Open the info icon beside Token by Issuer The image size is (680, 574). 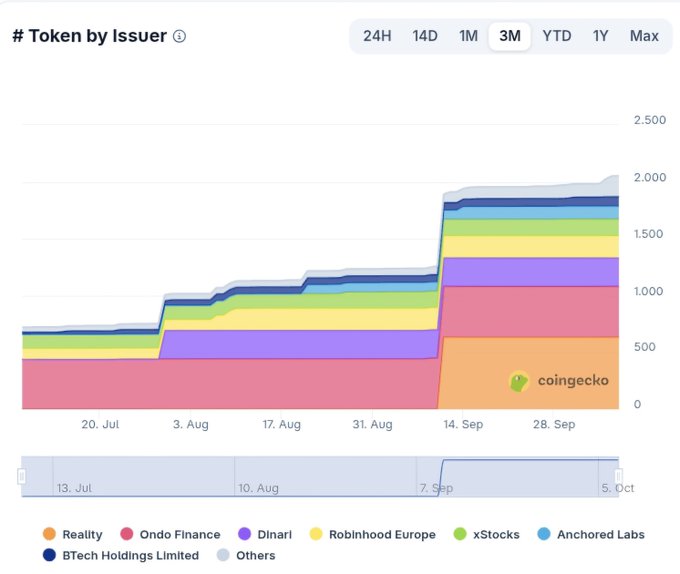click(x=179, y=36)
